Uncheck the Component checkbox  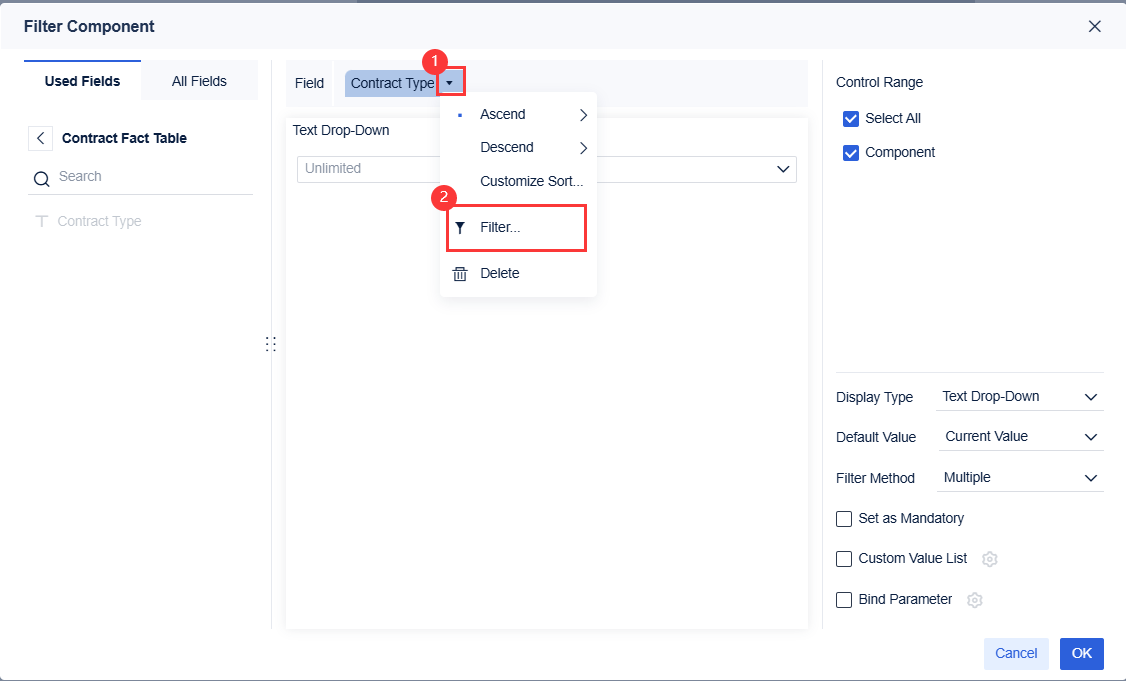(x=850, y=152)
